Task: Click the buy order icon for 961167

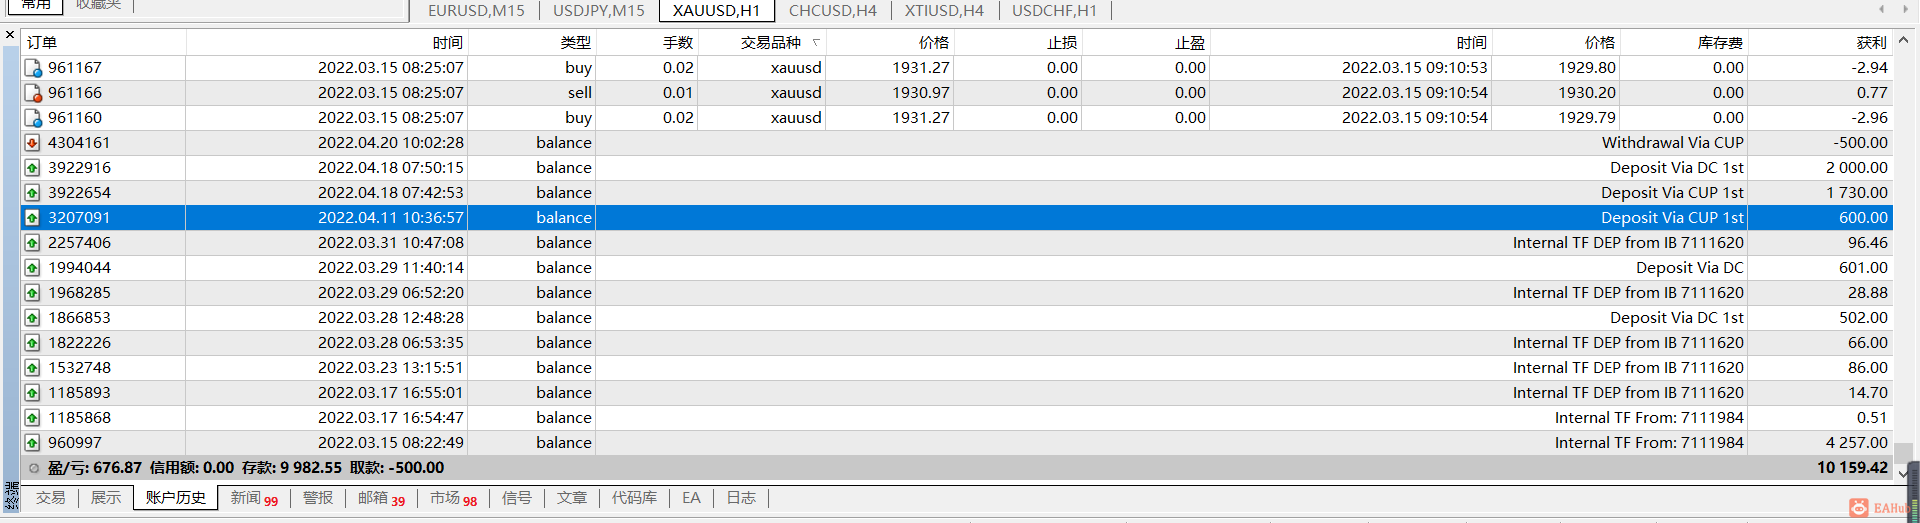Action: click(32, 68)
